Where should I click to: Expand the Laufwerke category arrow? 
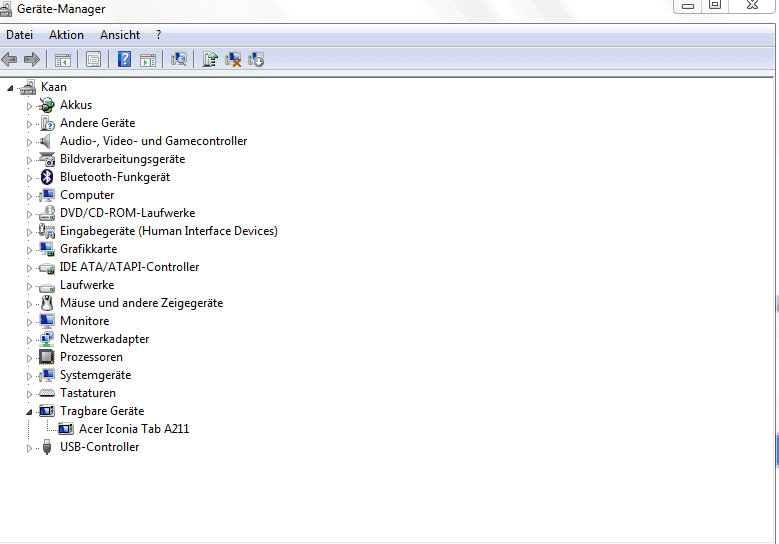coord(29,286)
